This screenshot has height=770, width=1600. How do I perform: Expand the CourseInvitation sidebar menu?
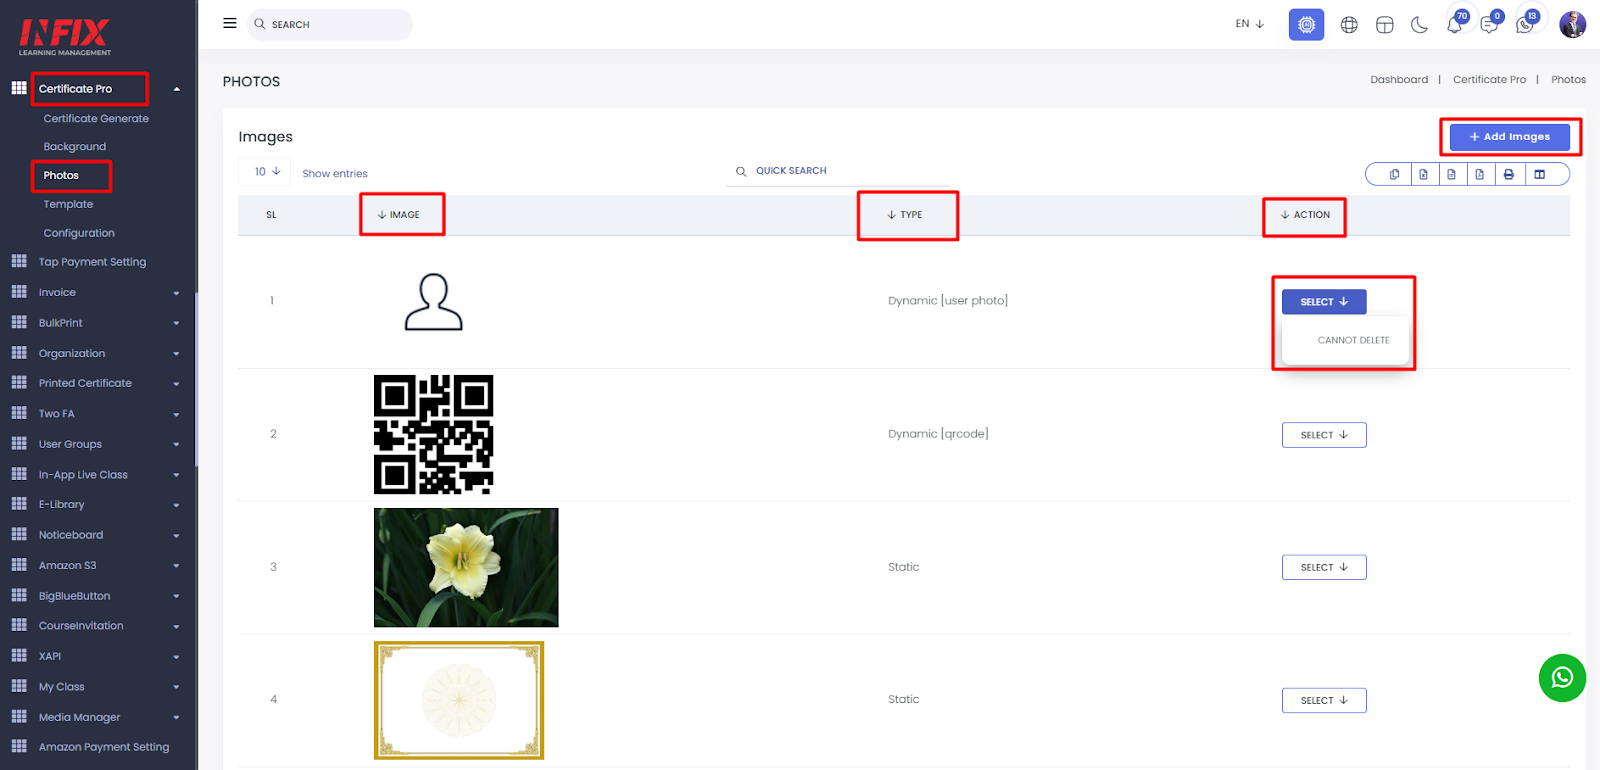(x=176, y=627)
